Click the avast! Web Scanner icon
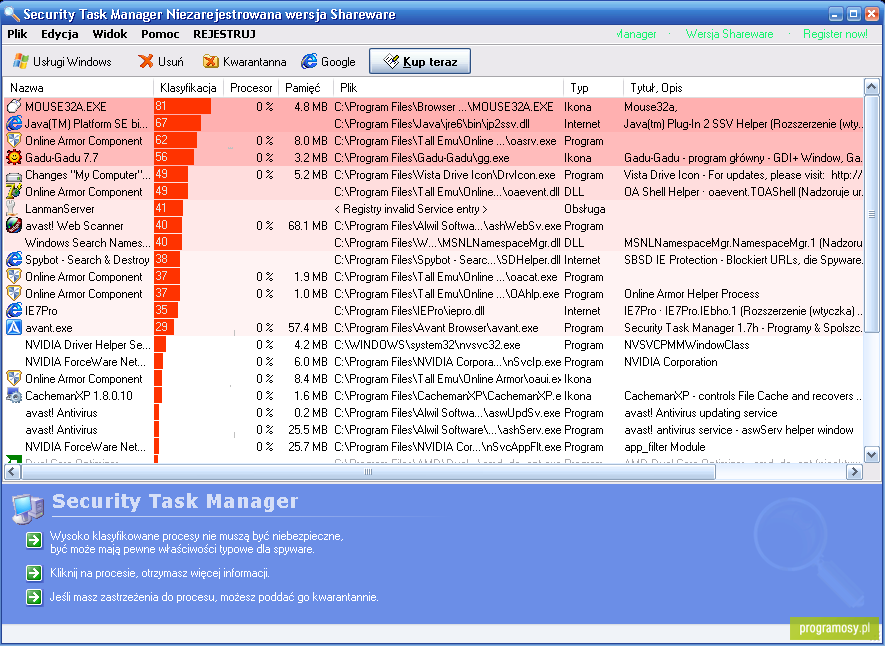885x646 pixels. (x=14, y=225)
